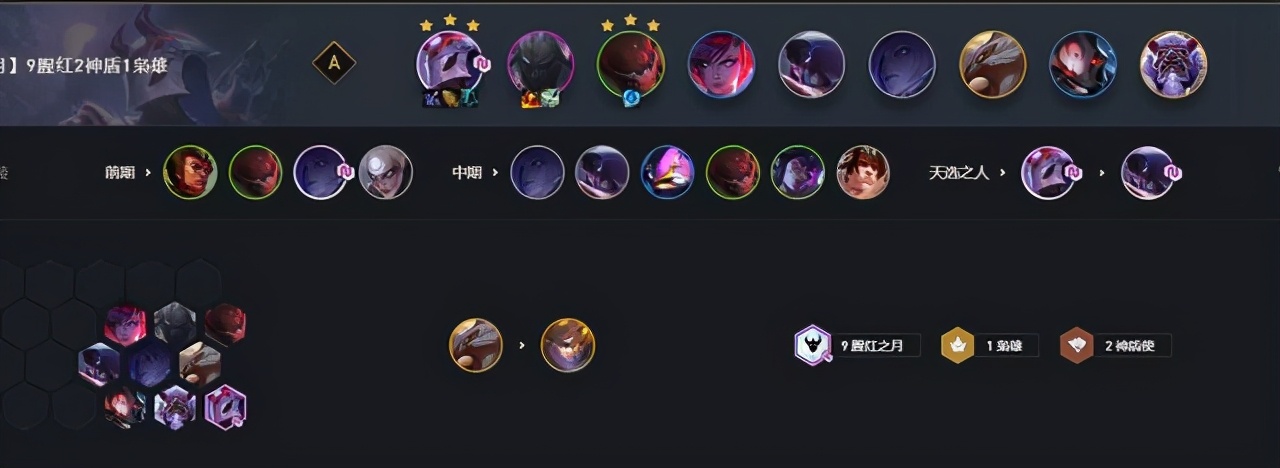Click the three-star green-bordered champion in top row

coord(631,63)
